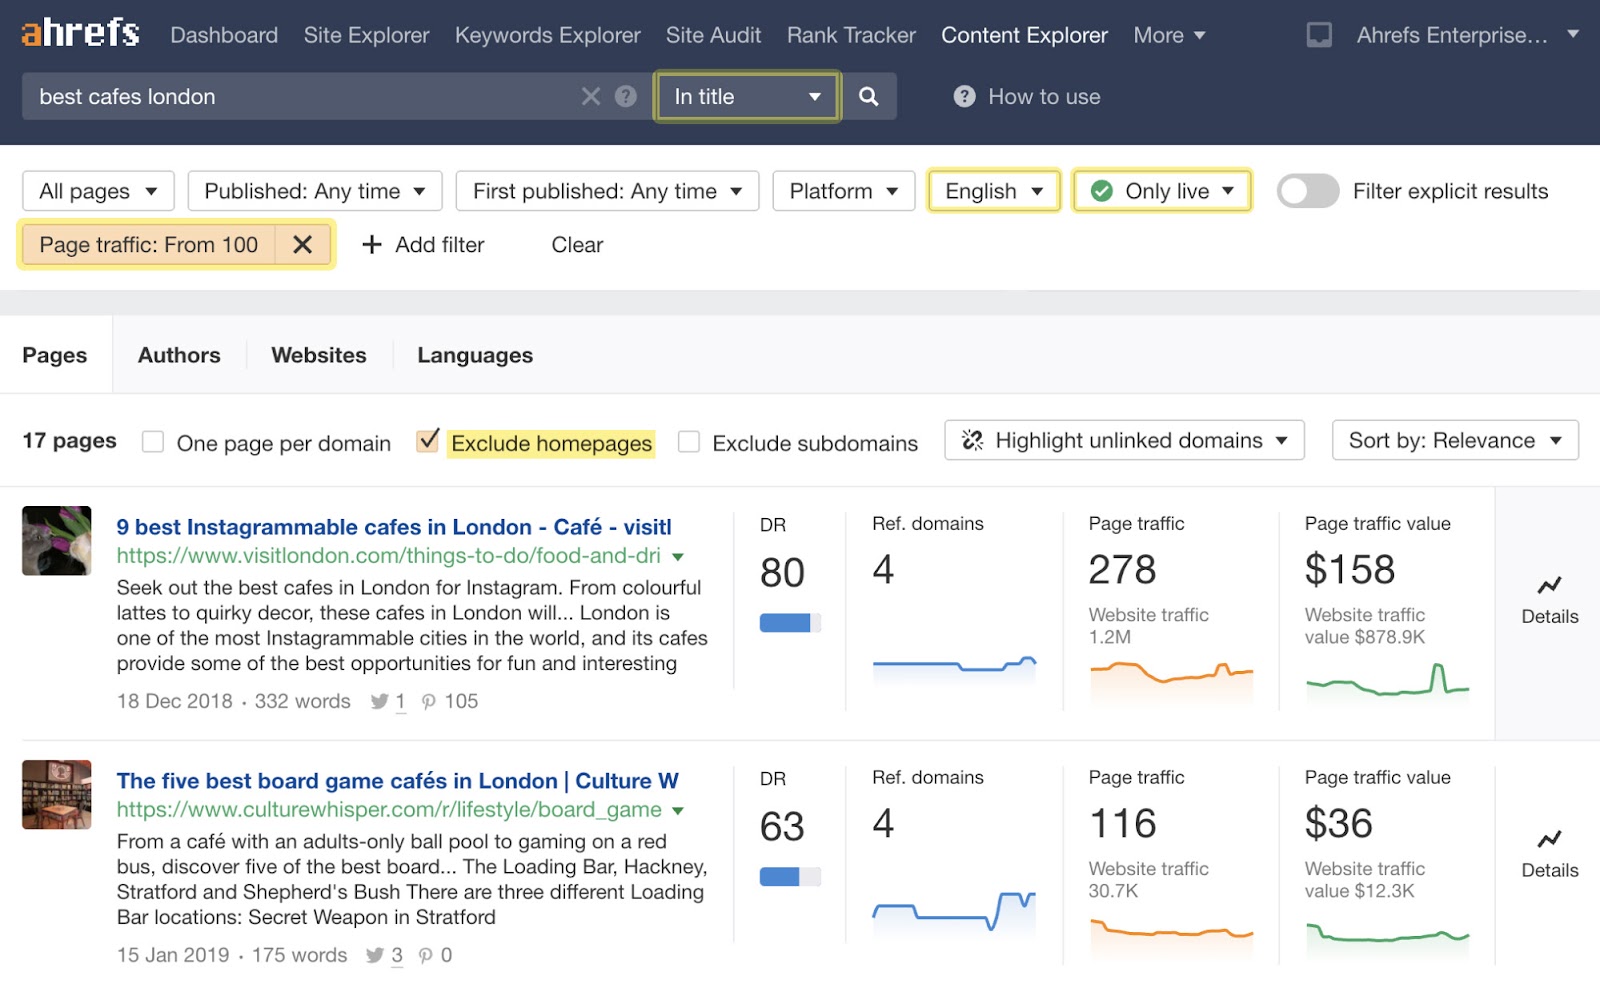The width and height of the screenshot is (1600, 992).
Task: Check the Exclude subdomains box
Action: click(x=689, y=442)
